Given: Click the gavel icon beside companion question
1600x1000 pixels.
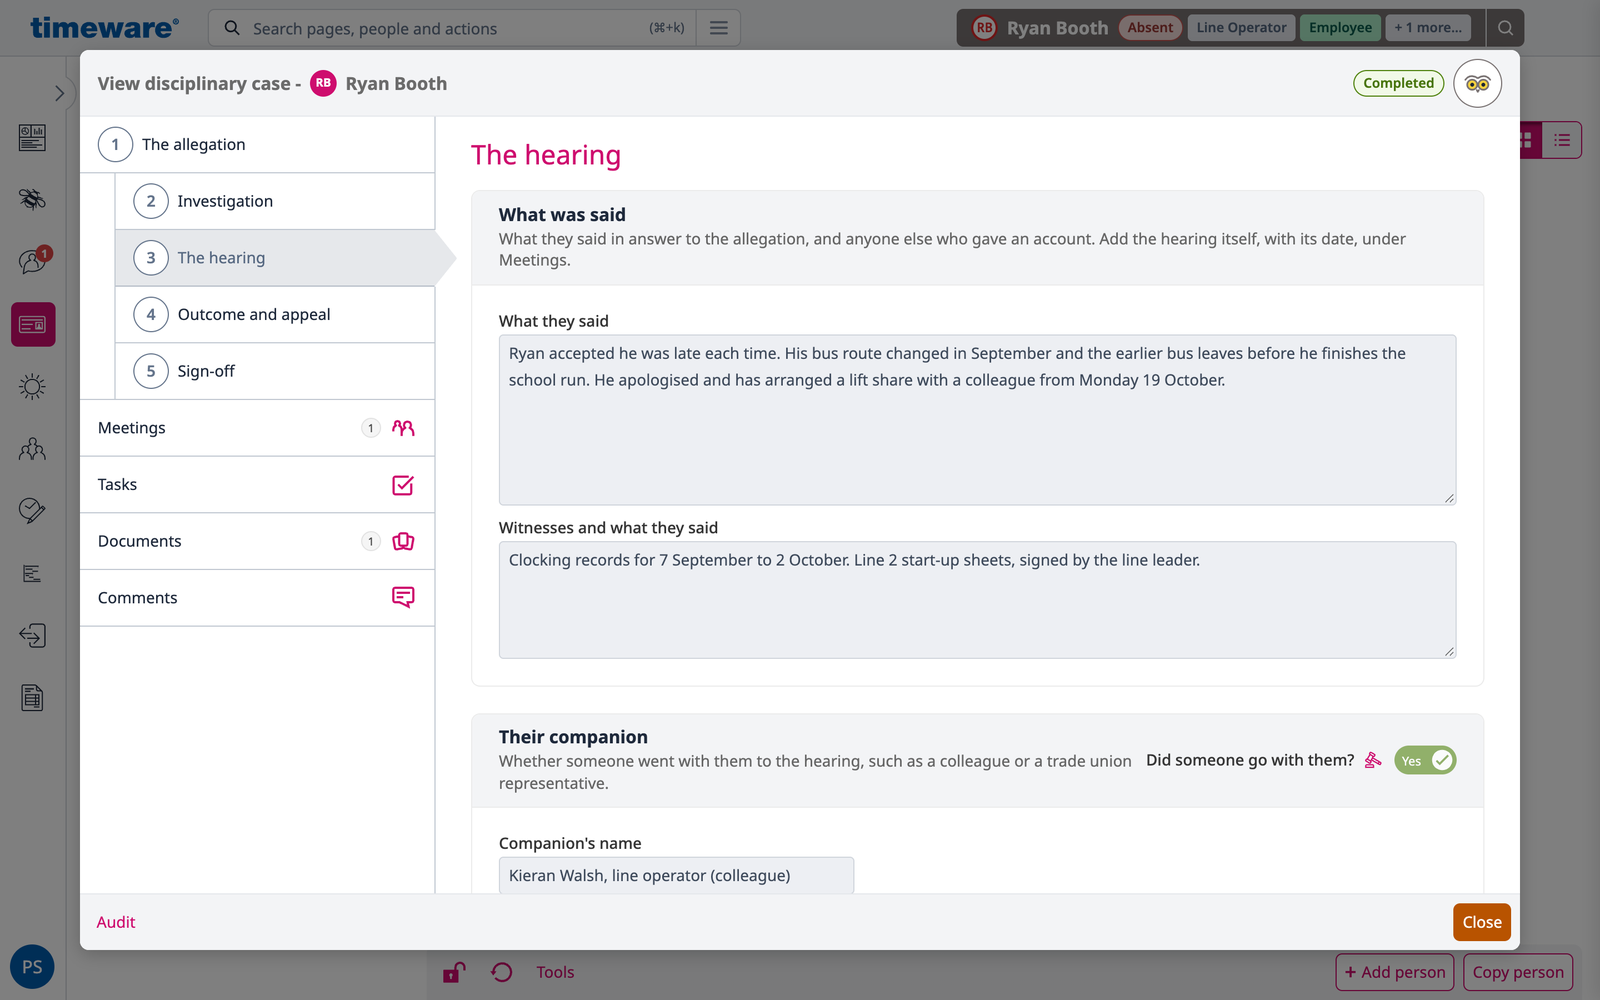Looking at the screenshot, I should pos(1373,760).
